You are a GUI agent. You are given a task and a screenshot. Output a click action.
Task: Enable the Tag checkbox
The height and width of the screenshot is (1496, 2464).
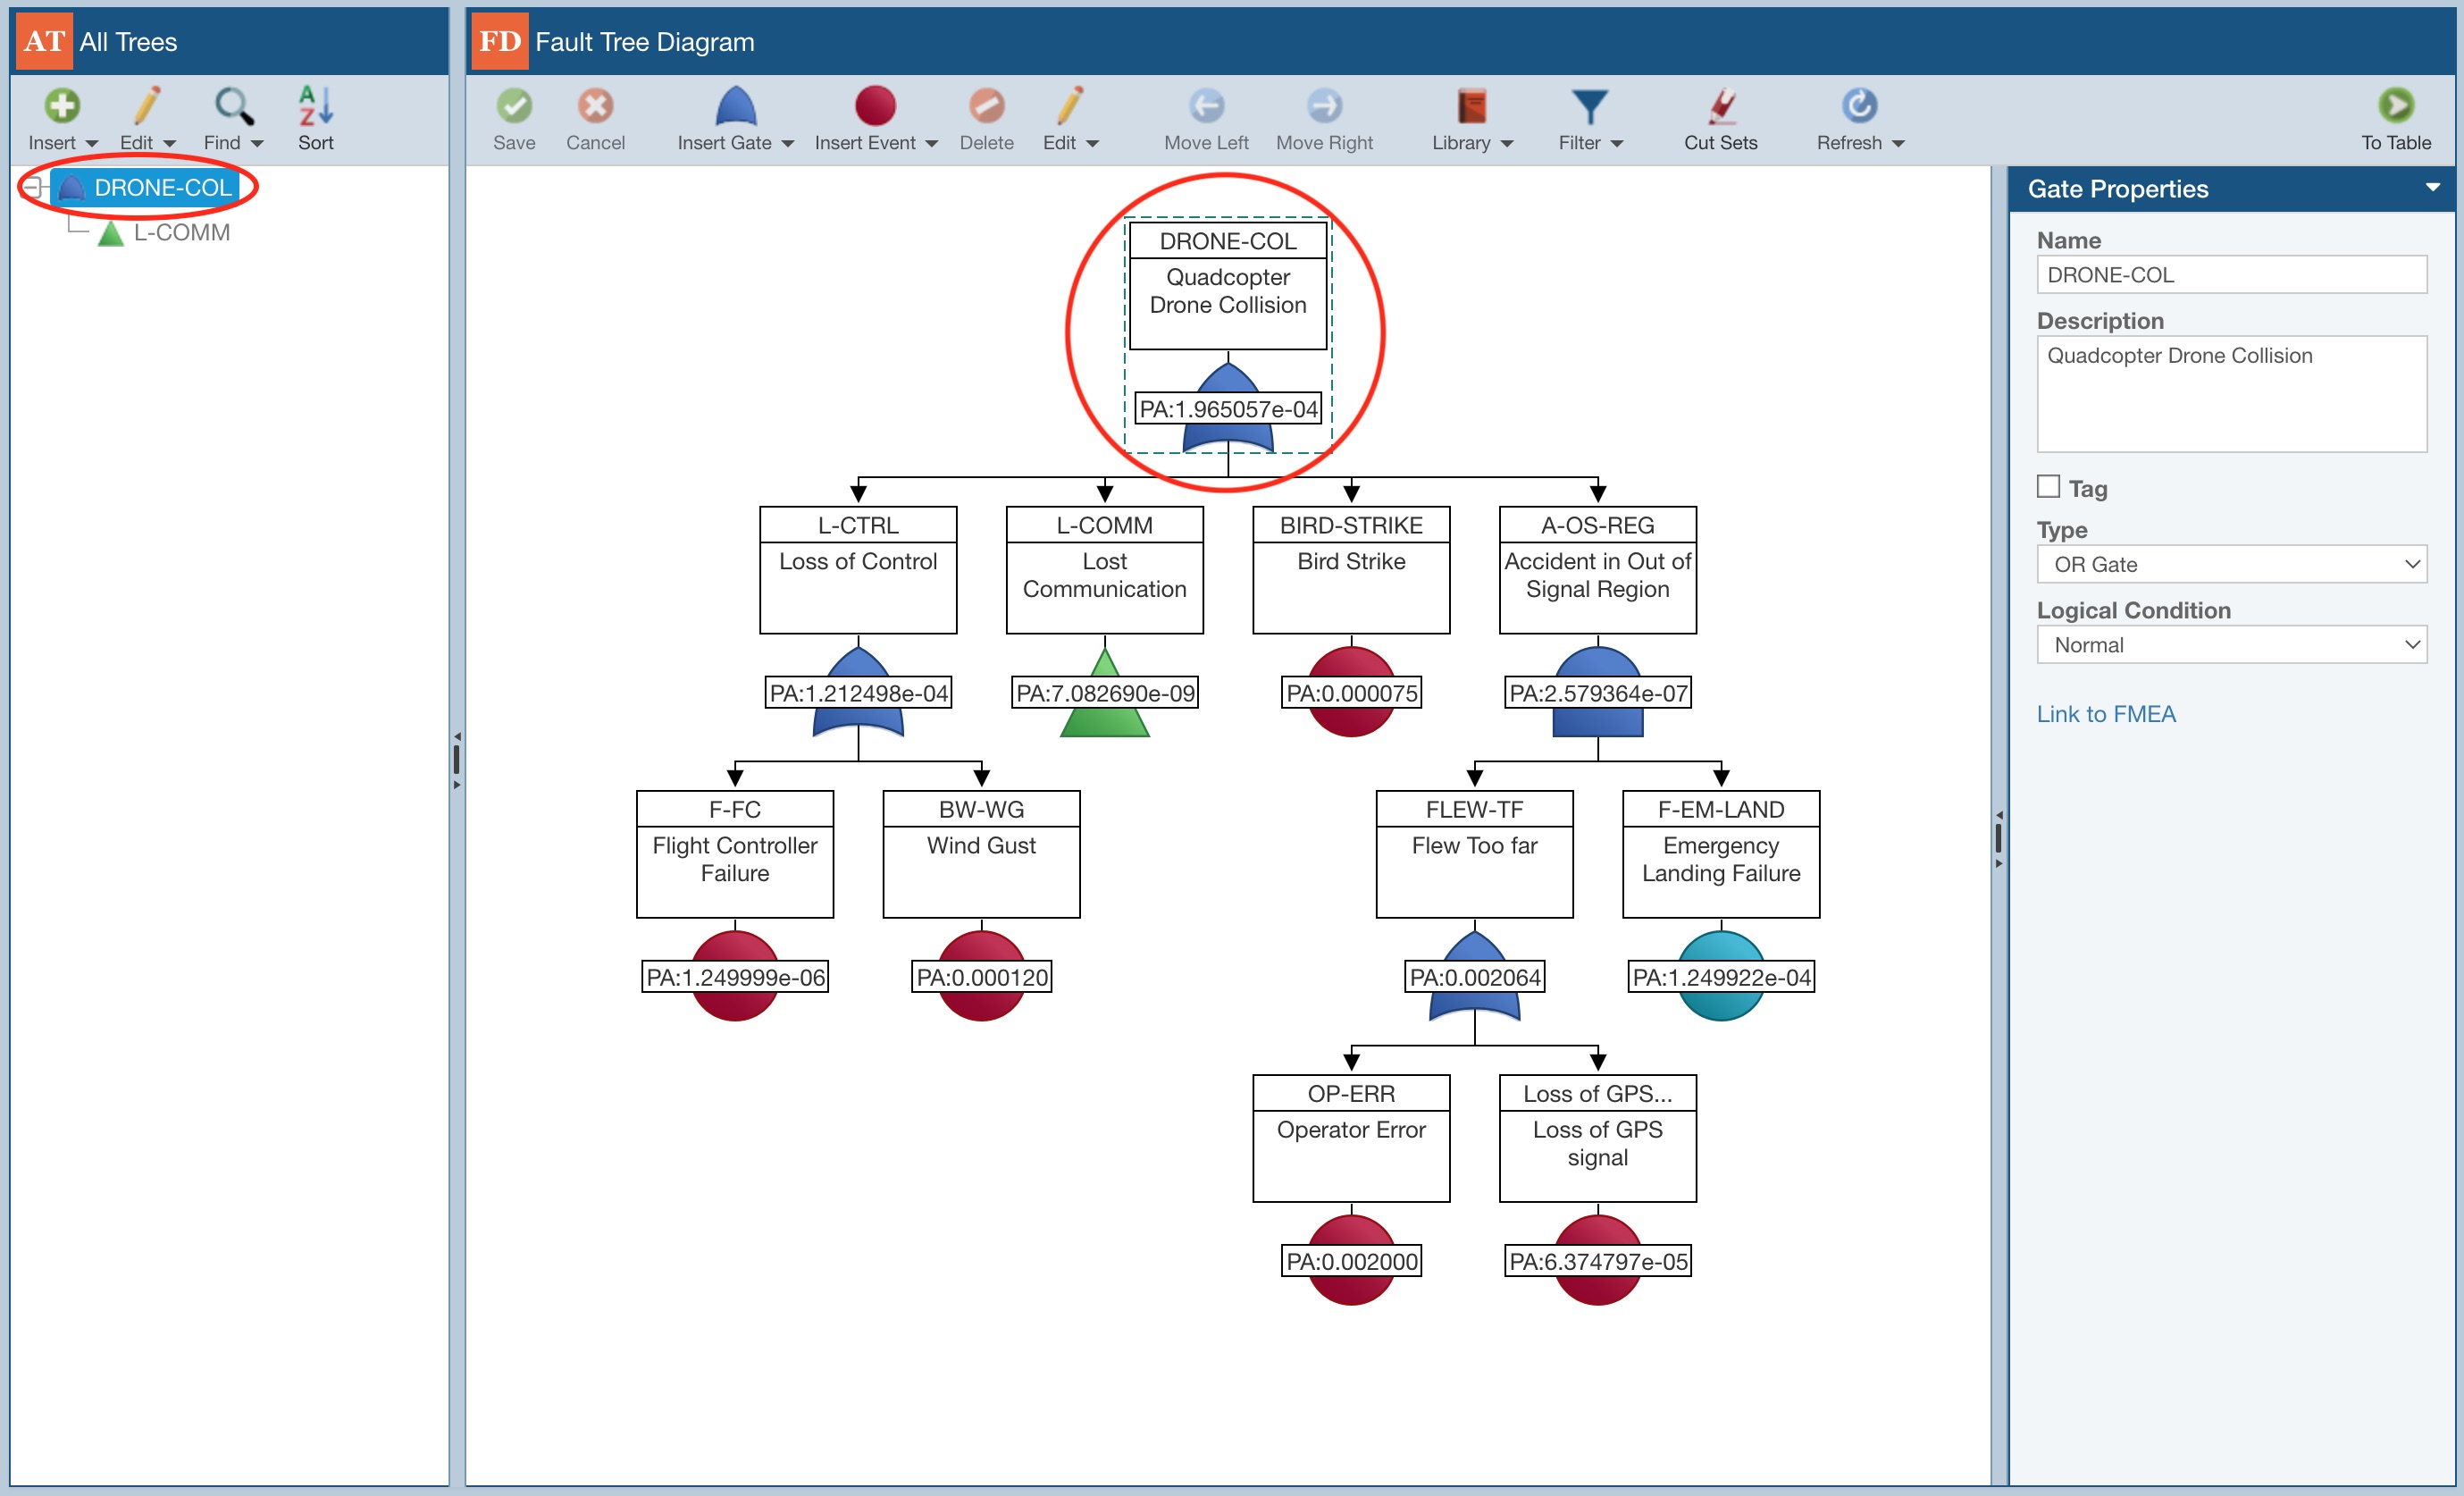(x=2048, y=487)
